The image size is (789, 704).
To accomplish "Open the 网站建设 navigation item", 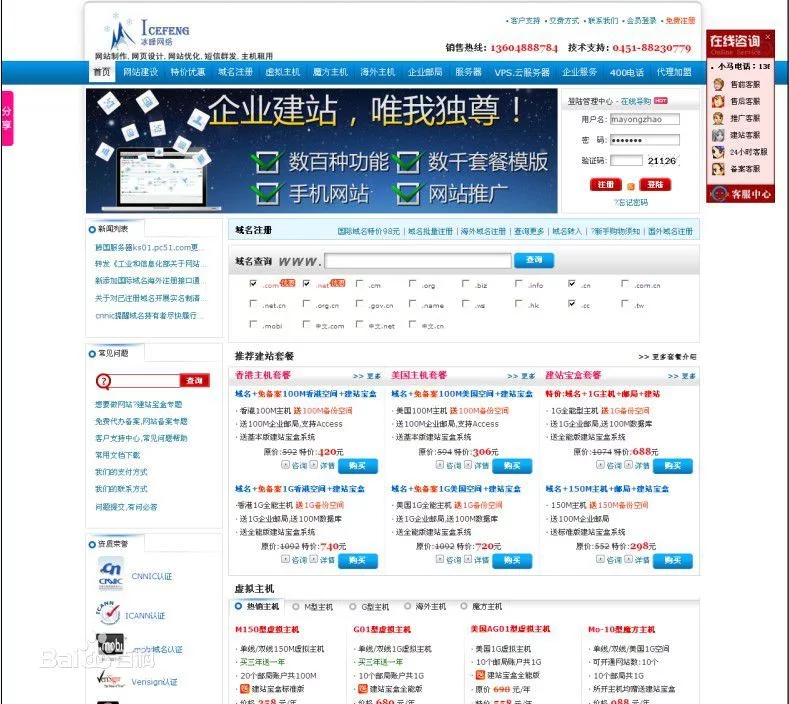I will point(140,72).
